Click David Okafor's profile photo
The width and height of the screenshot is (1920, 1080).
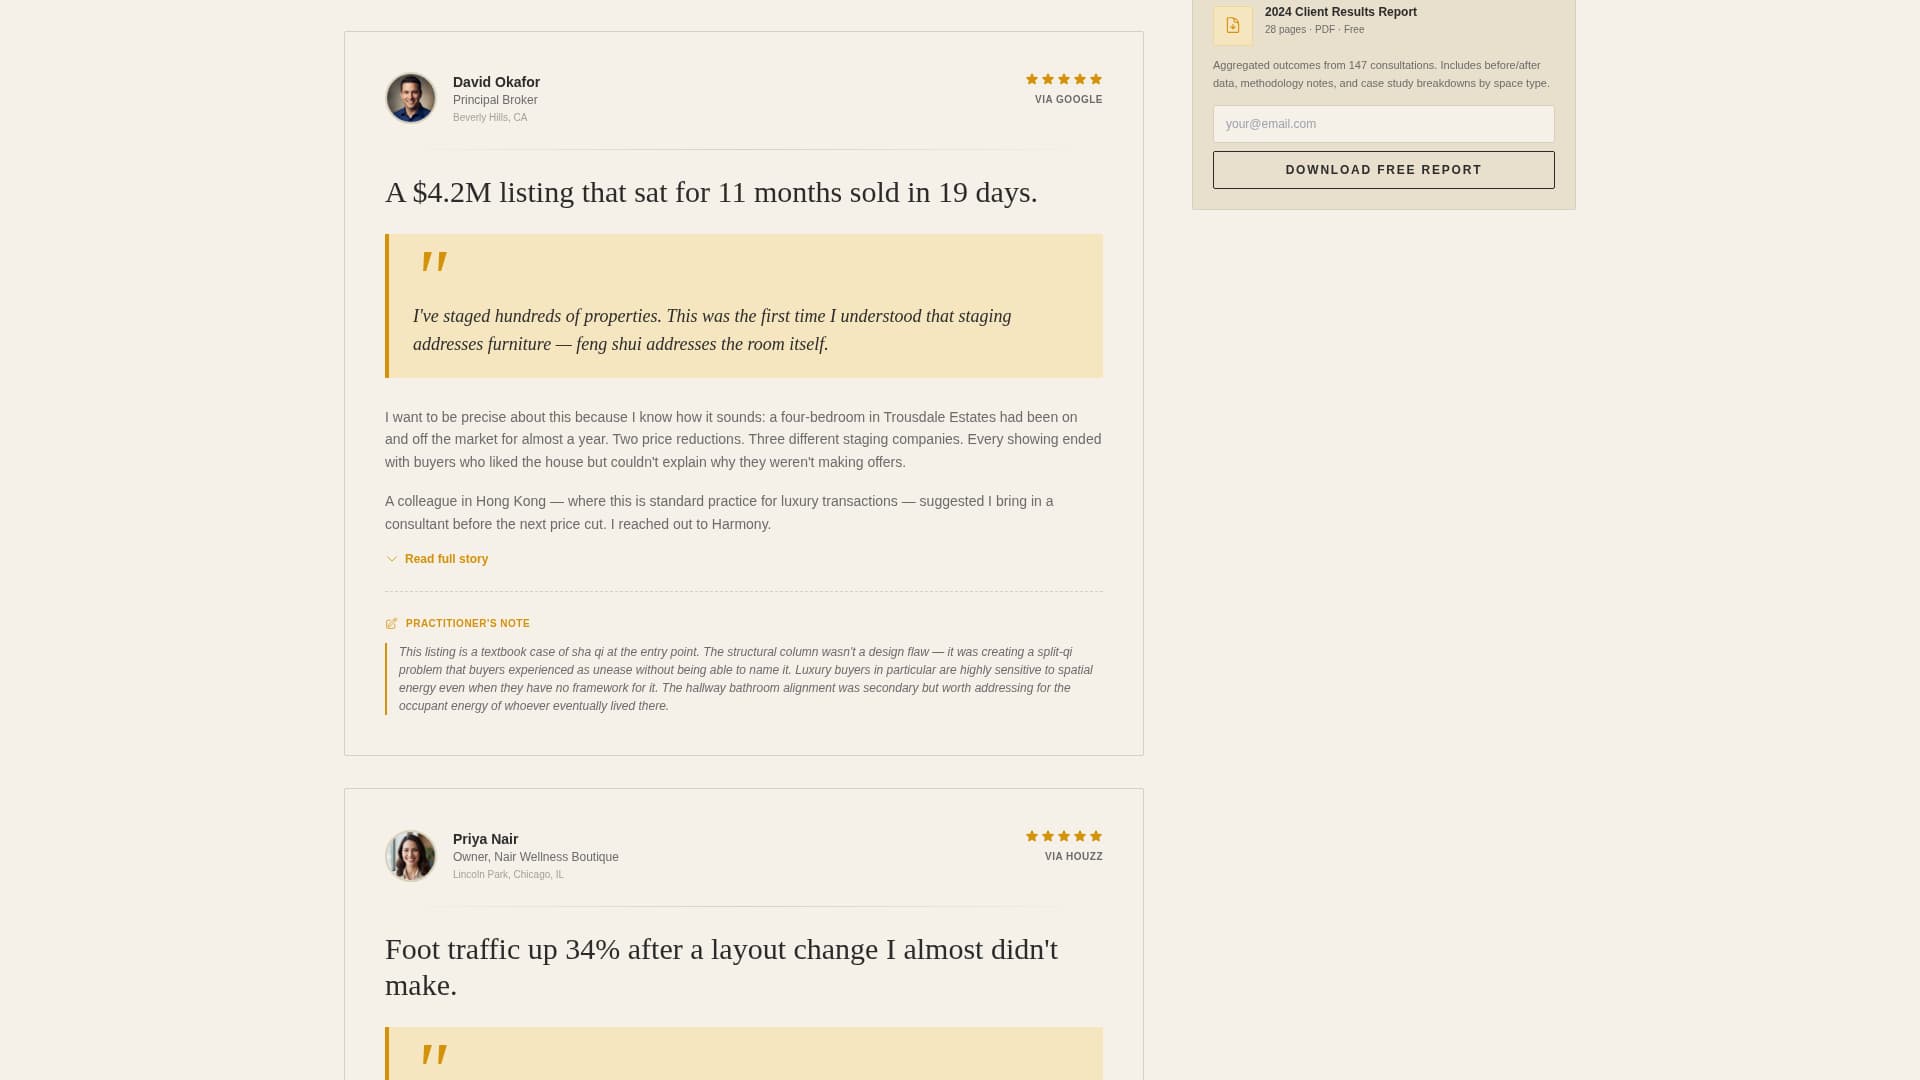[x=410, y=97]
